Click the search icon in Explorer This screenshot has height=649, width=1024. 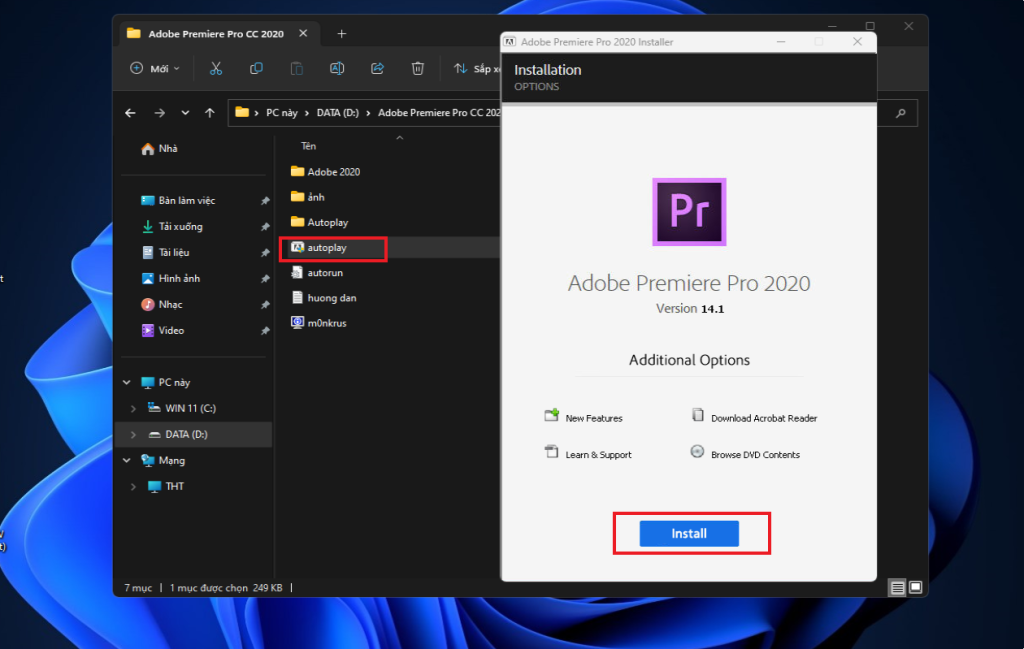(x=901, y=113)
